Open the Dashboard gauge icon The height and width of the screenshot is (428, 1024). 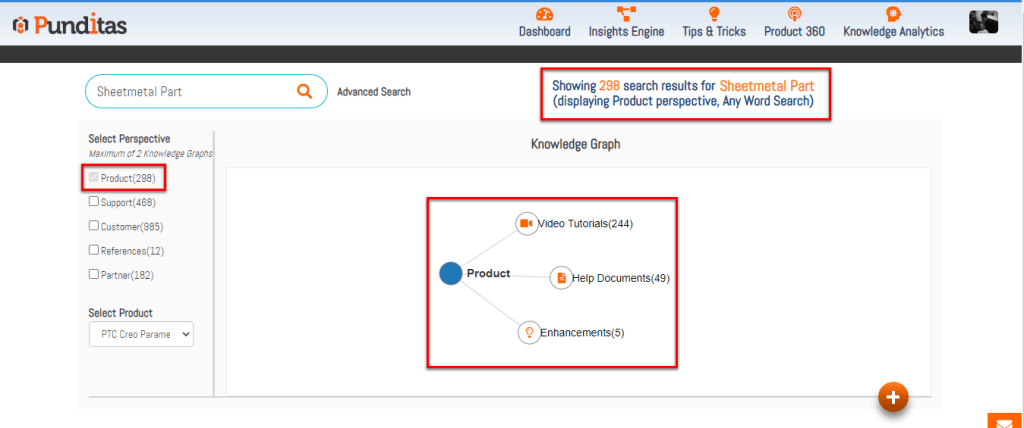point(544,14)
